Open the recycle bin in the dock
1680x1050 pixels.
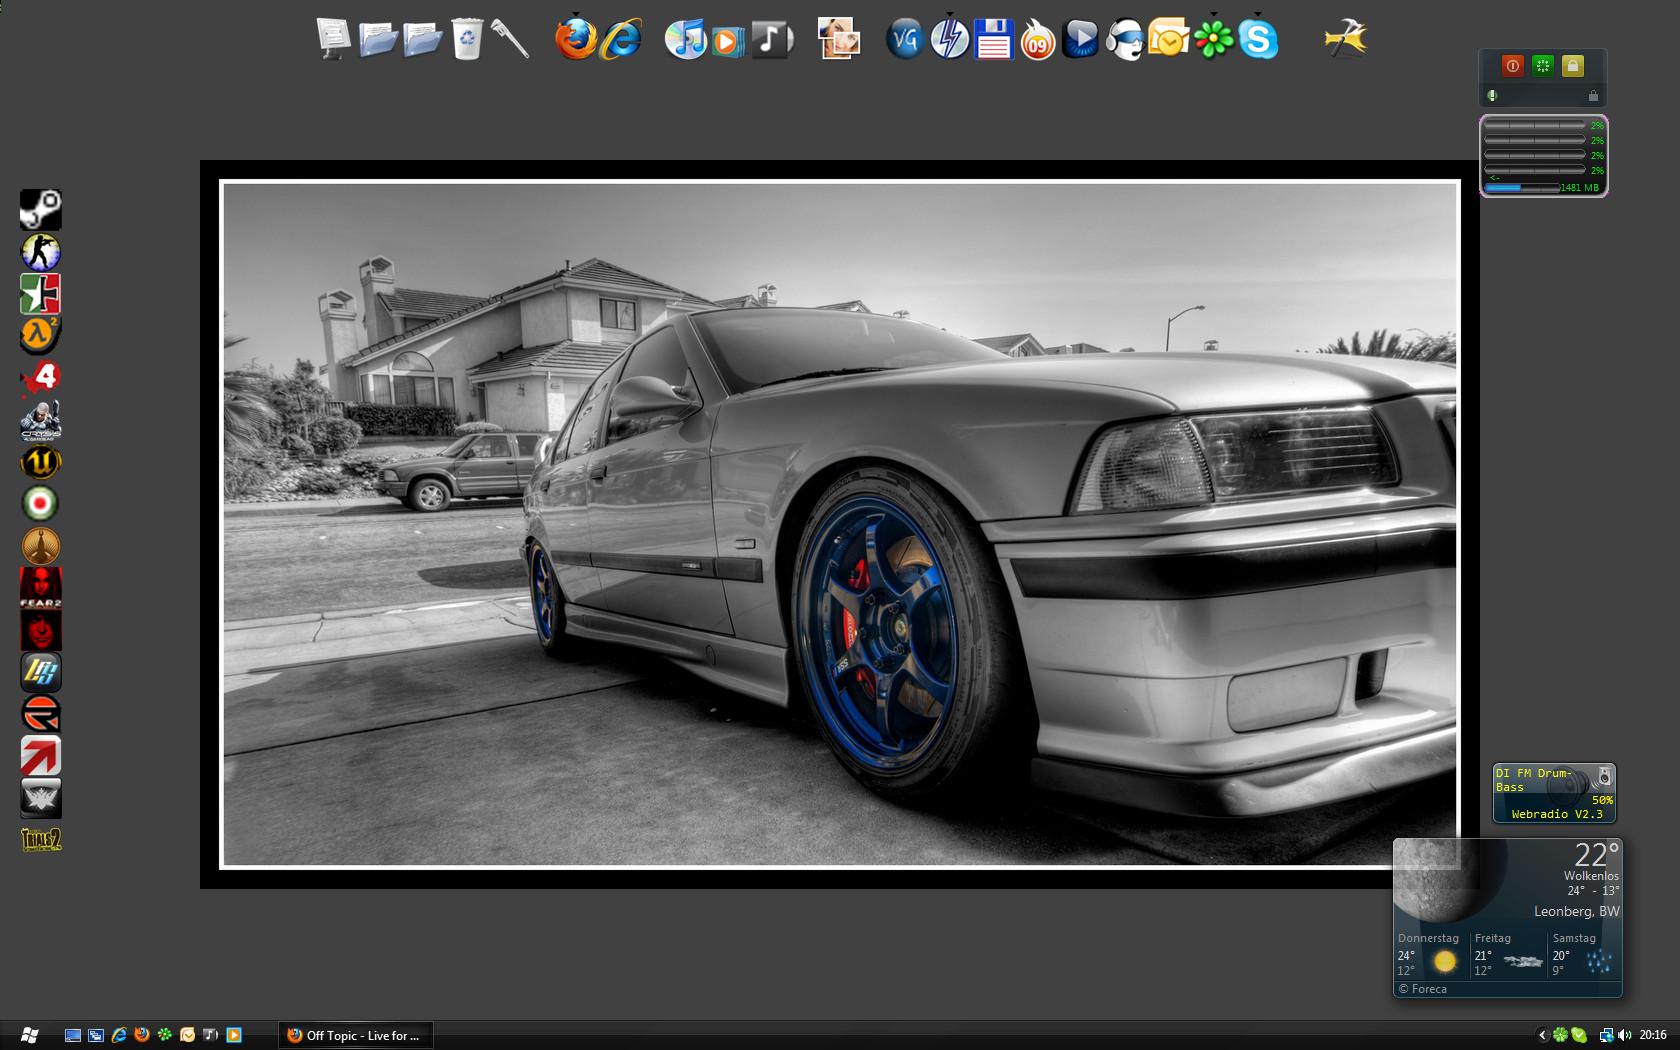tap(467, 39)
